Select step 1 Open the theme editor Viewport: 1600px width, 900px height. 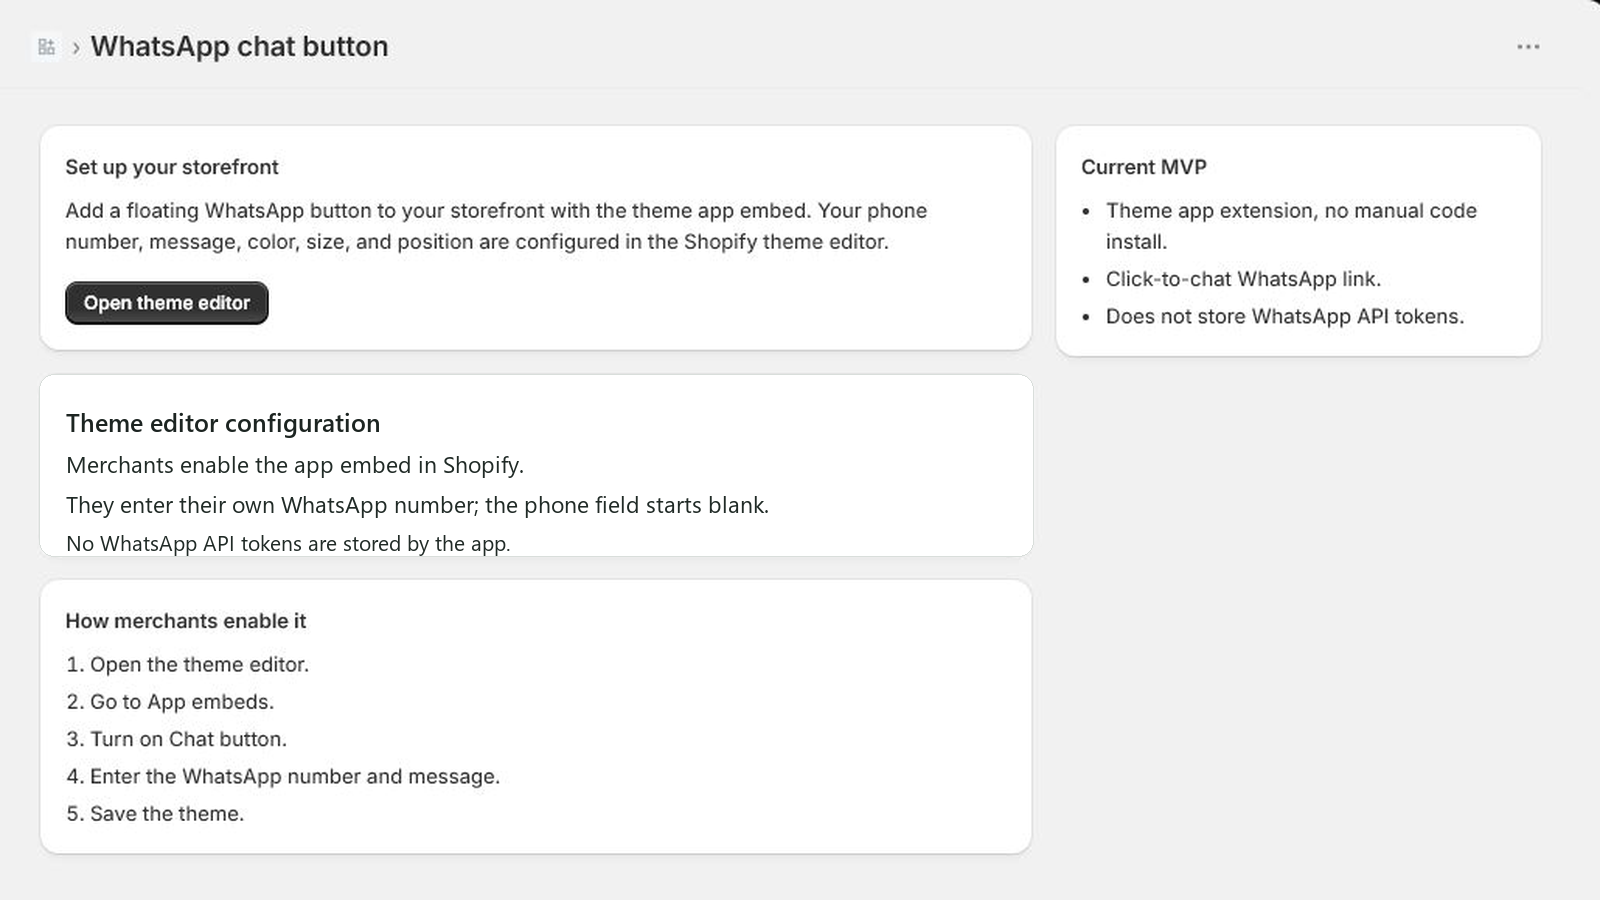[188, 665]
